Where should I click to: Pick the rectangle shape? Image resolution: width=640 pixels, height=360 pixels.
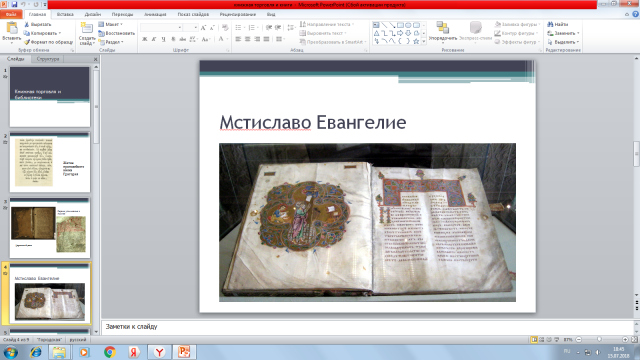400,25
